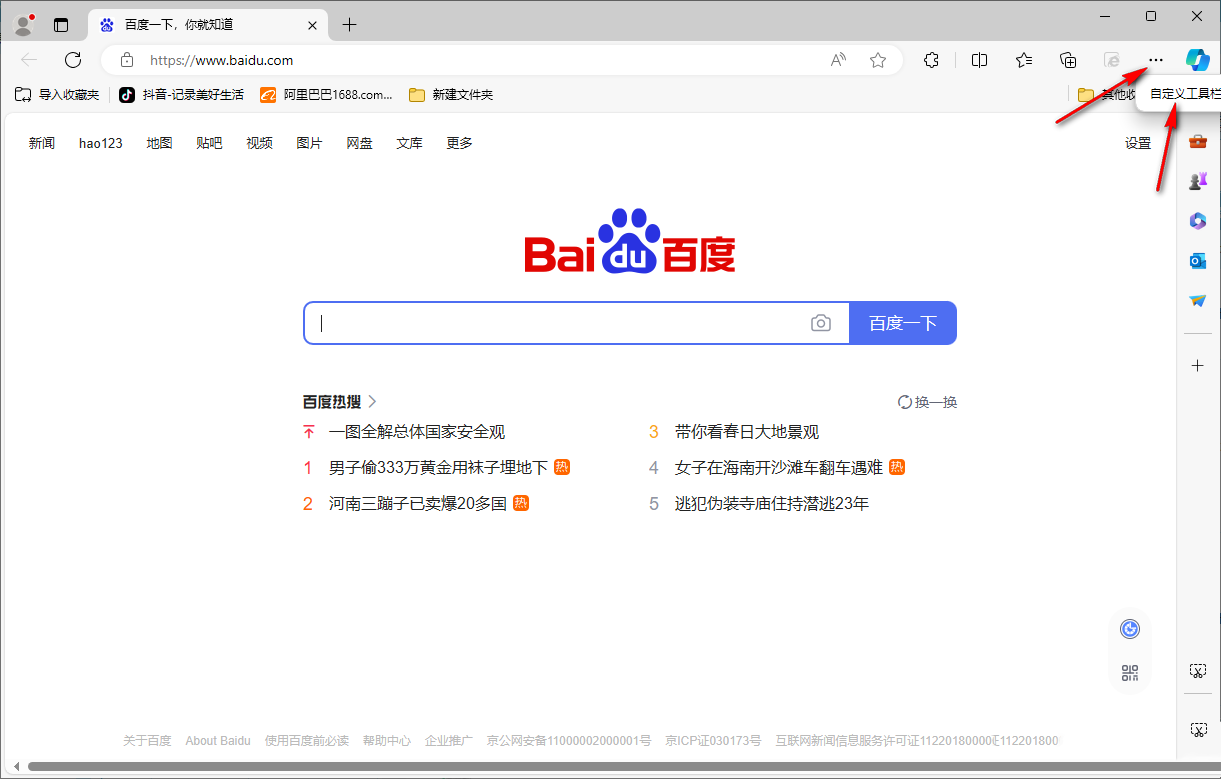Click the QR code floating icon
Viewport: 1221px width, 779px height.
[x=1131, y=673]
